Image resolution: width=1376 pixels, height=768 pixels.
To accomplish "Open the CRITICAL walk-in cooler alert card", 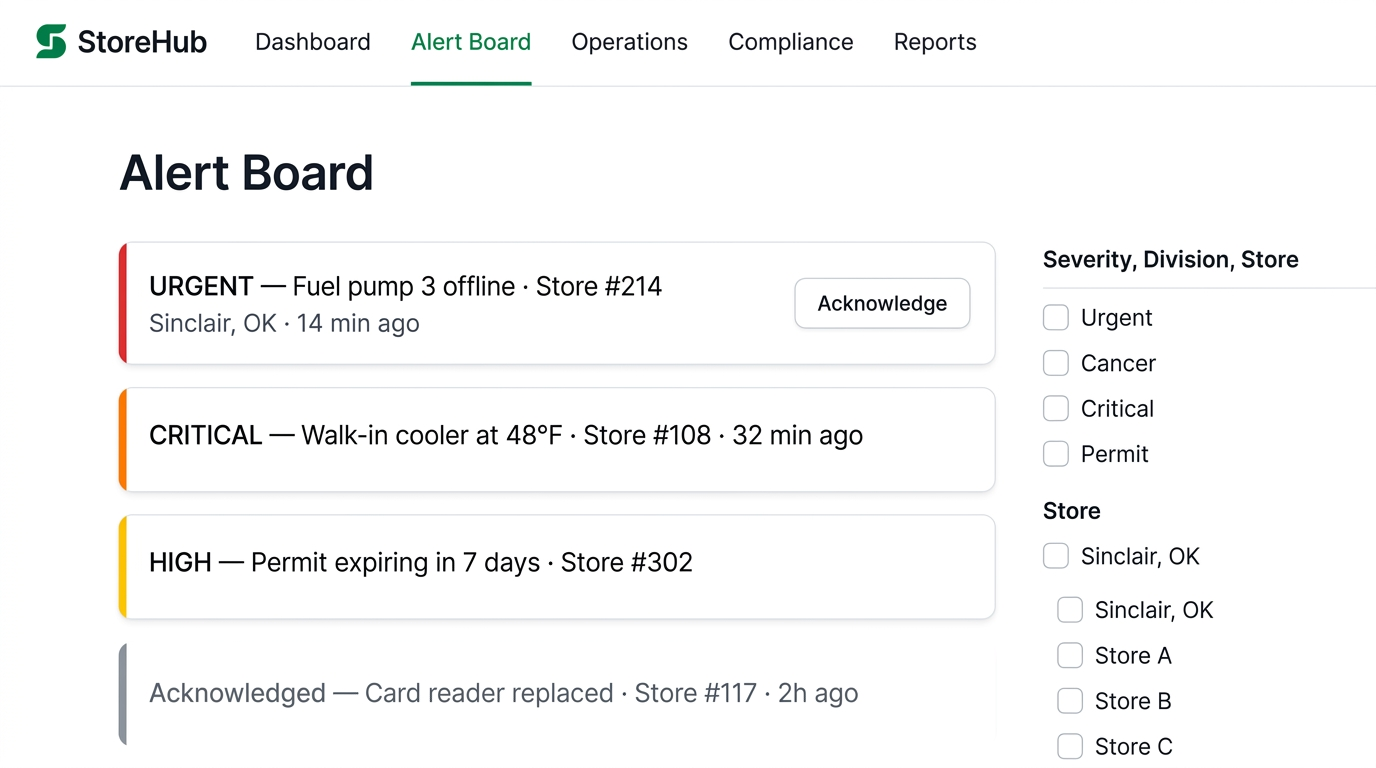I will (556, 440).
